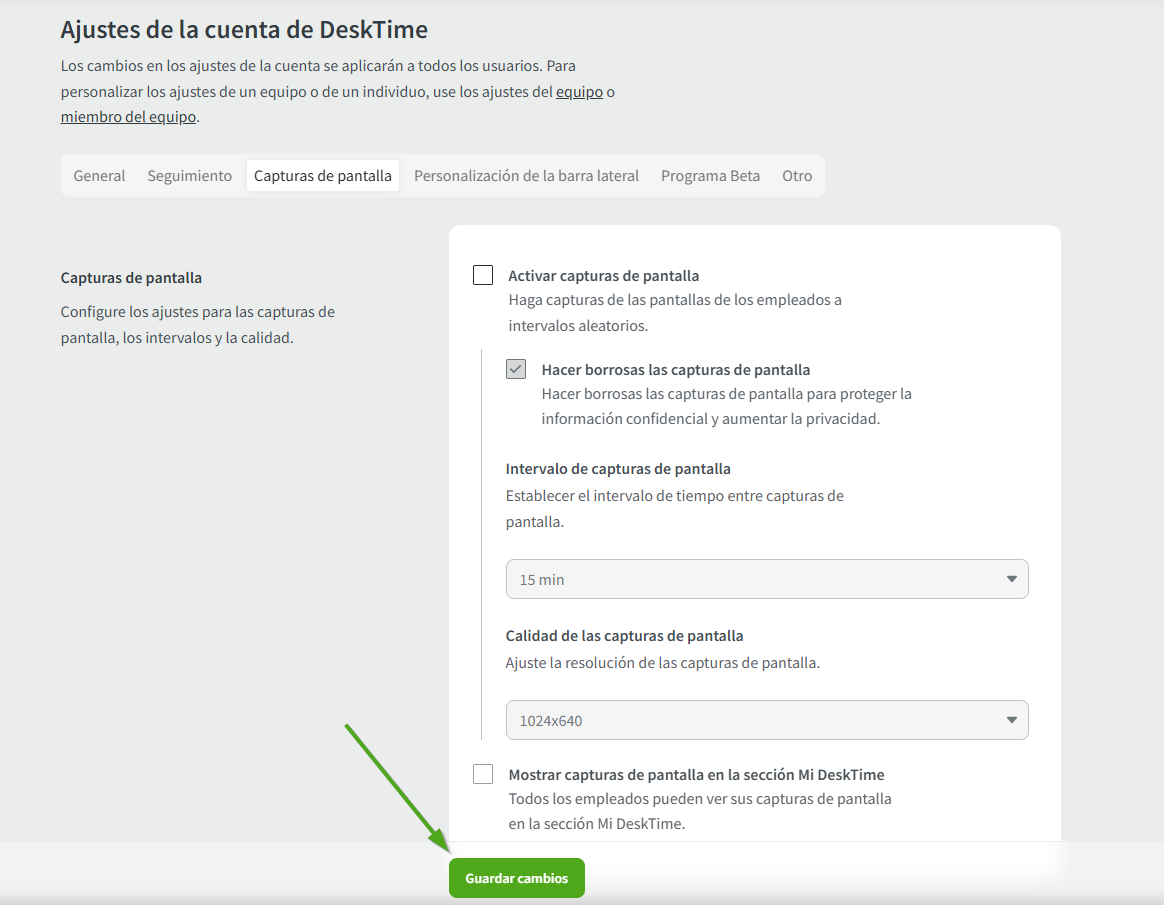Click the 'Hacer borrosas las capturas' label text
The height and width of the screenshot is (905, 1164).
click(x=675, y=369)
